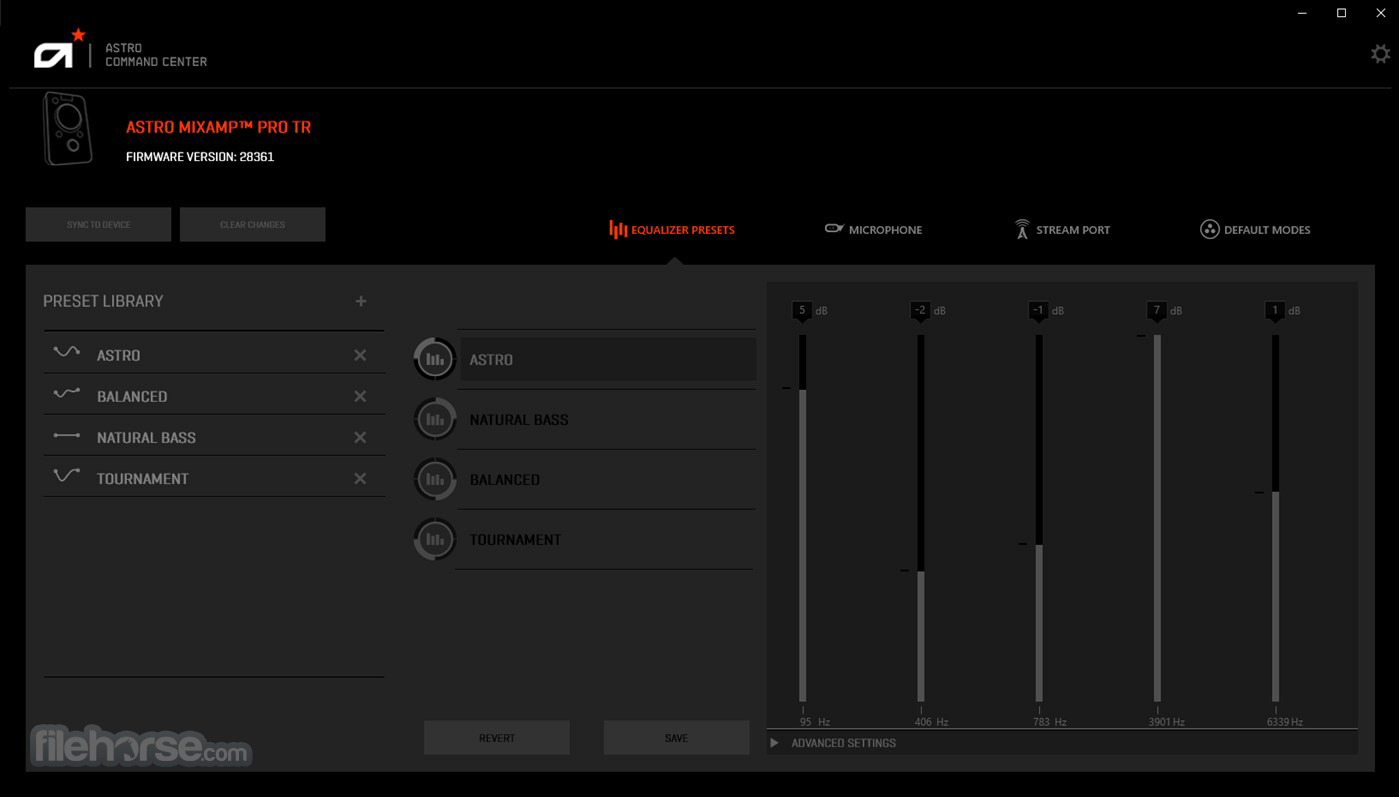Click the -2 dB value box
Viewport: 1399px width, 797px height.
point(920,311)
